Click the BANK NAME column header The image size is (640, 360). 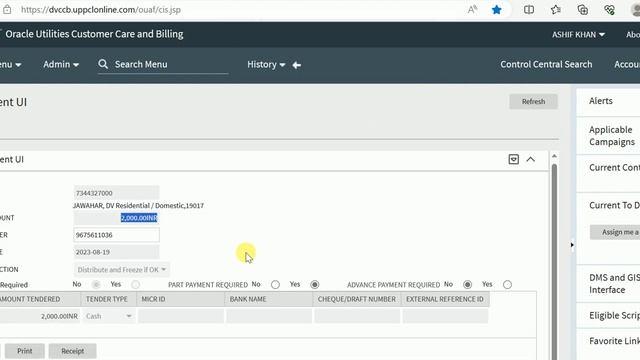269,299
